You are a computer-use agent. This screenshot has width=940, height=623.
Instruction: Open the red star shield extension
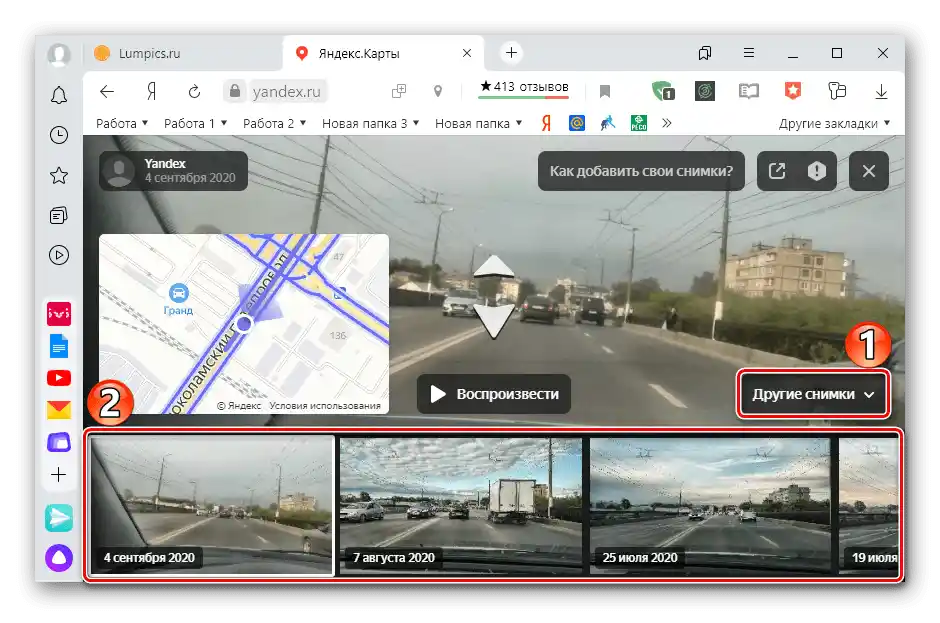point(793,91)
